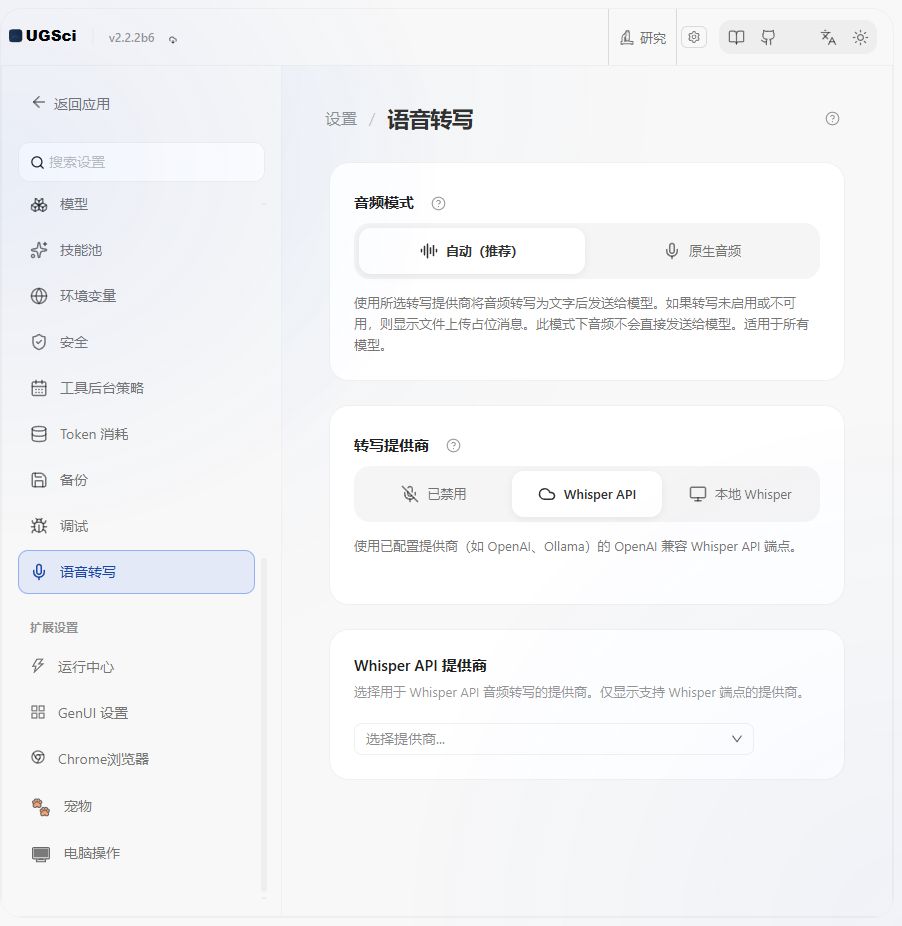Select 本地 Whisper provider
Screen dimensions: 902x926
point(740,494)
